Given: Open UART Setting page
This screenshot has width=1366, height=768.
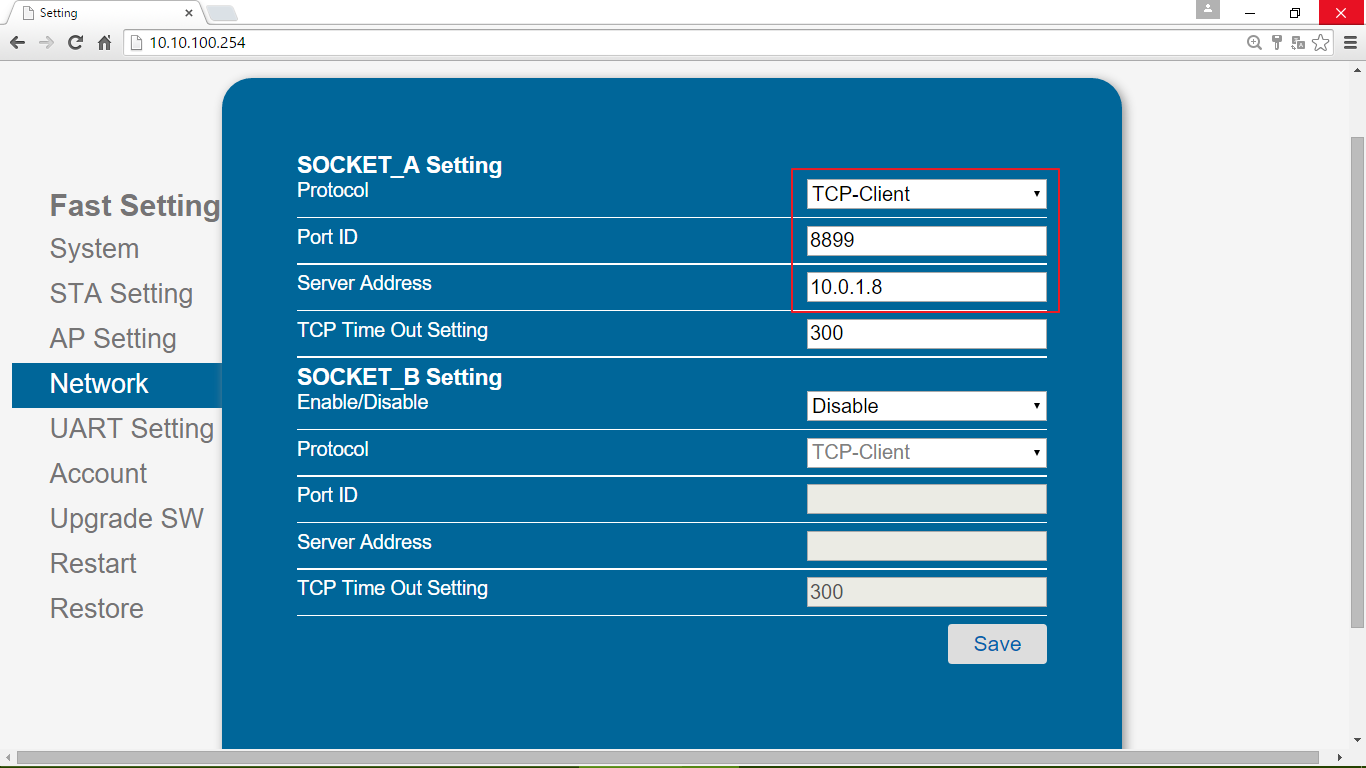Looking at the screenshot, I should 132,429.
